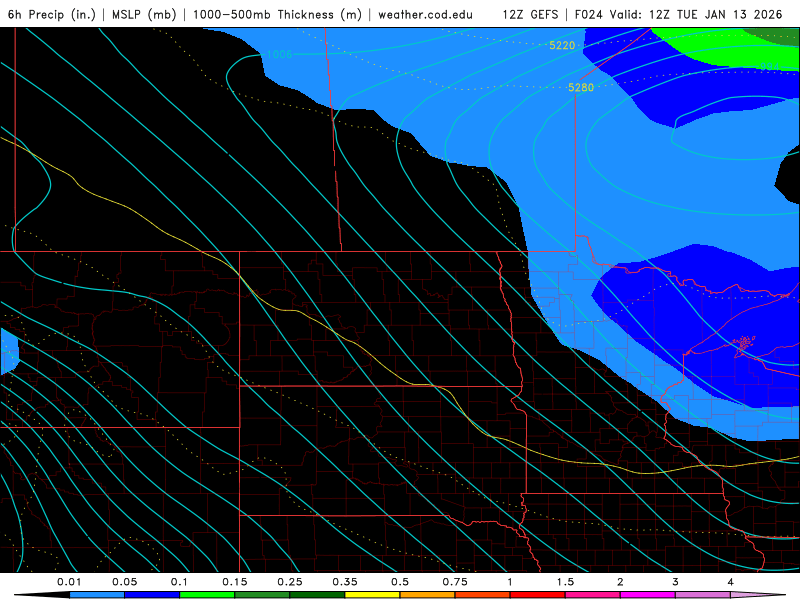
Task: Click the '3' legend value
Action: (x=676, y=582)
